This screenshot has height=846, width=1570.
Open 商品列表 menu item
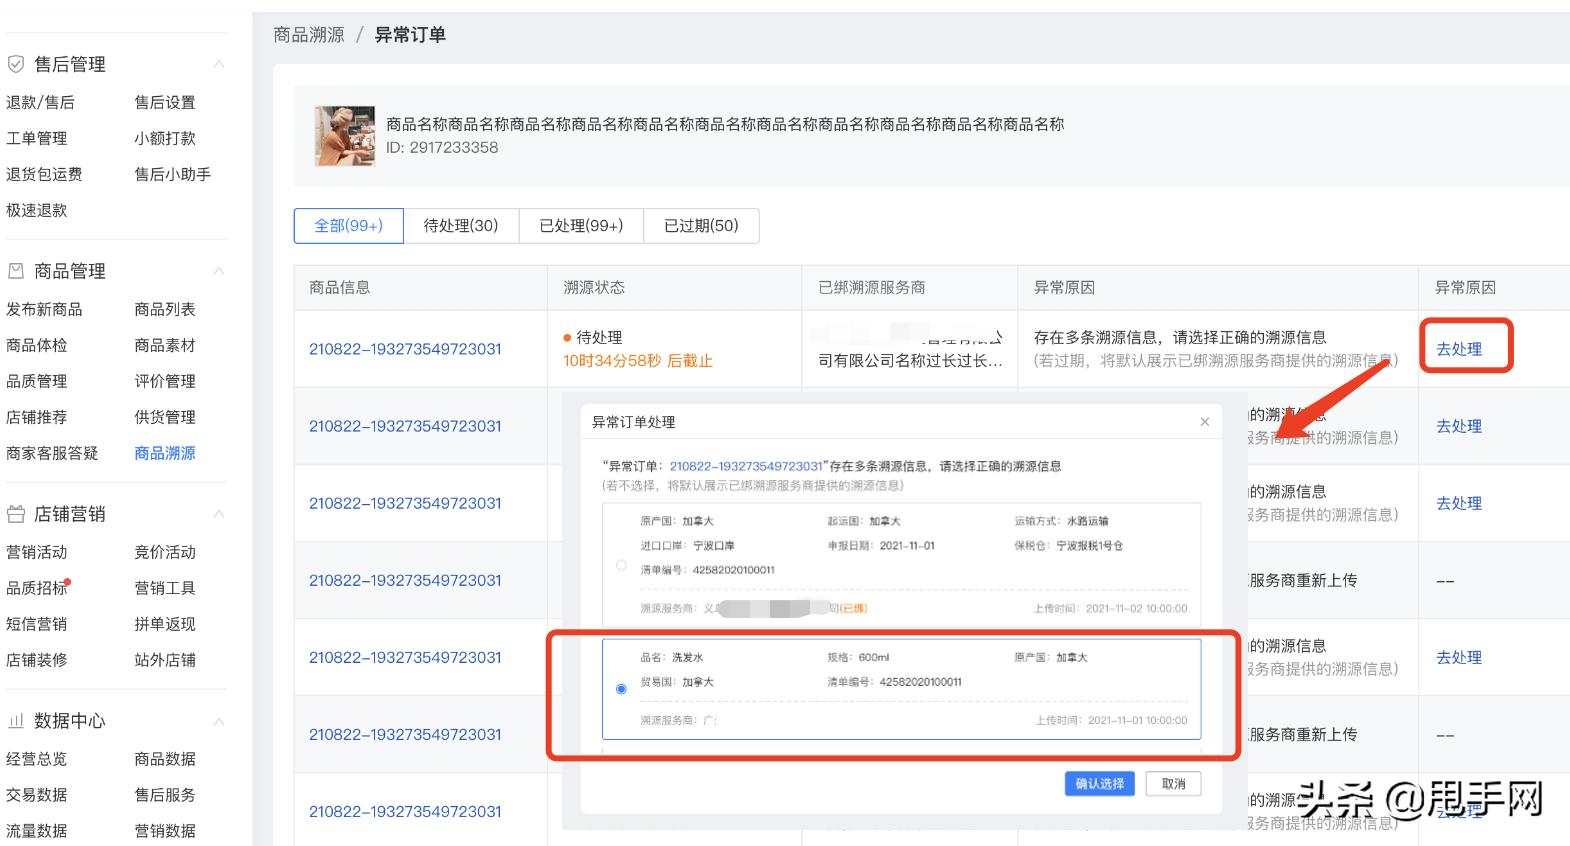tap(165, 309)
